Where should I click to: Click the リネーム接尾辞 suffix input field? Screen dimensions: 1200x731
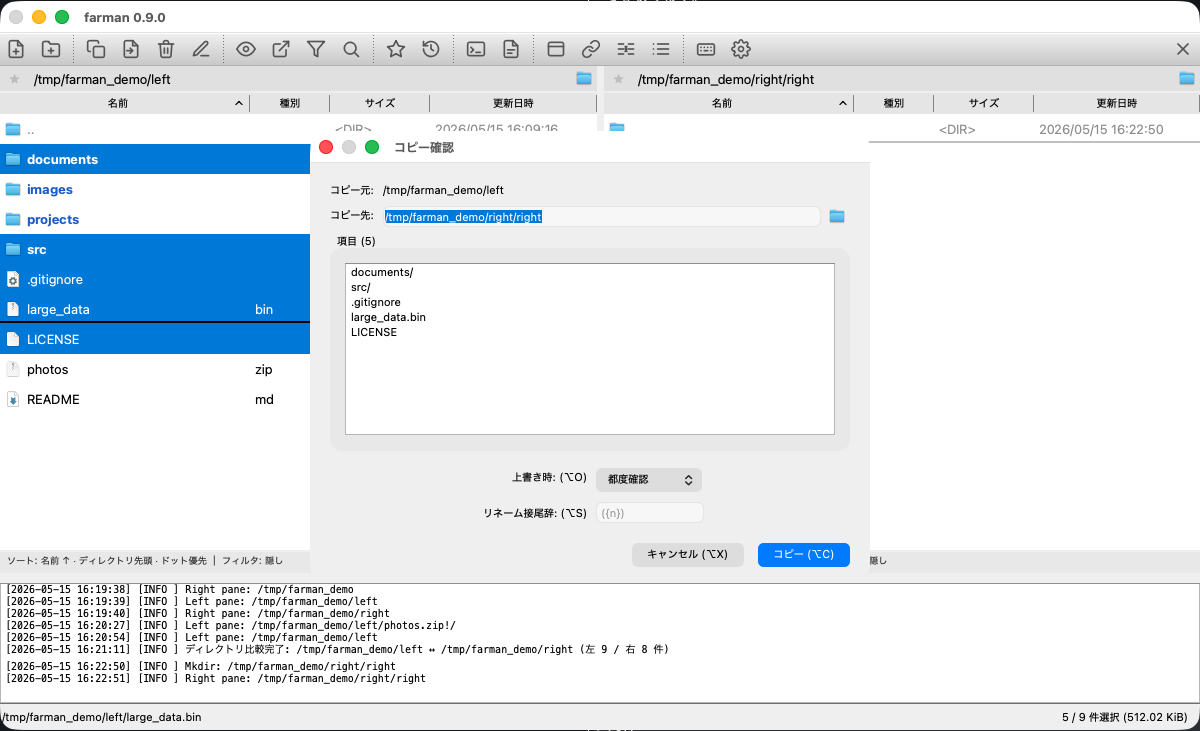click(650, 513)
